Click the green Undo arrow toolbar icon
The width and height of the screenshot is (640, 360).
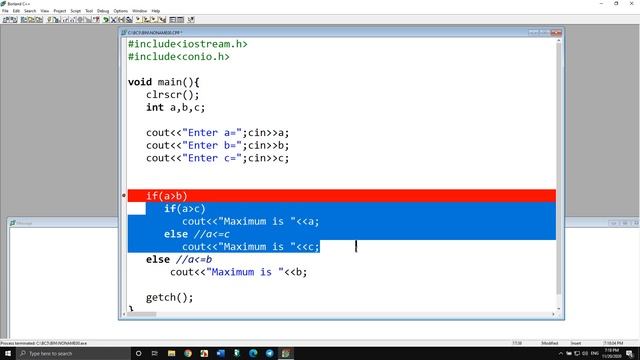(106, 20)
